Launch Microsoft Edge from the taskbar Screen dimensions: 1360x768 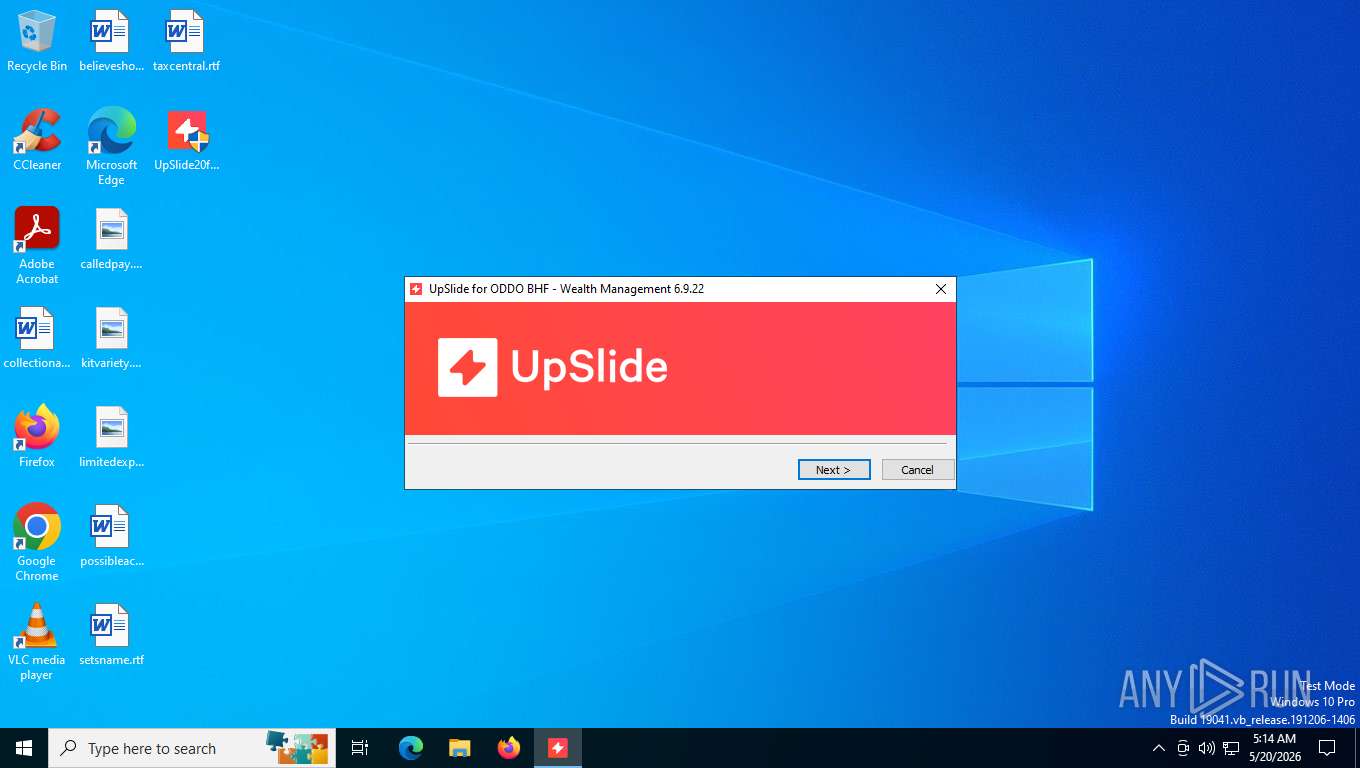point(410,748)
